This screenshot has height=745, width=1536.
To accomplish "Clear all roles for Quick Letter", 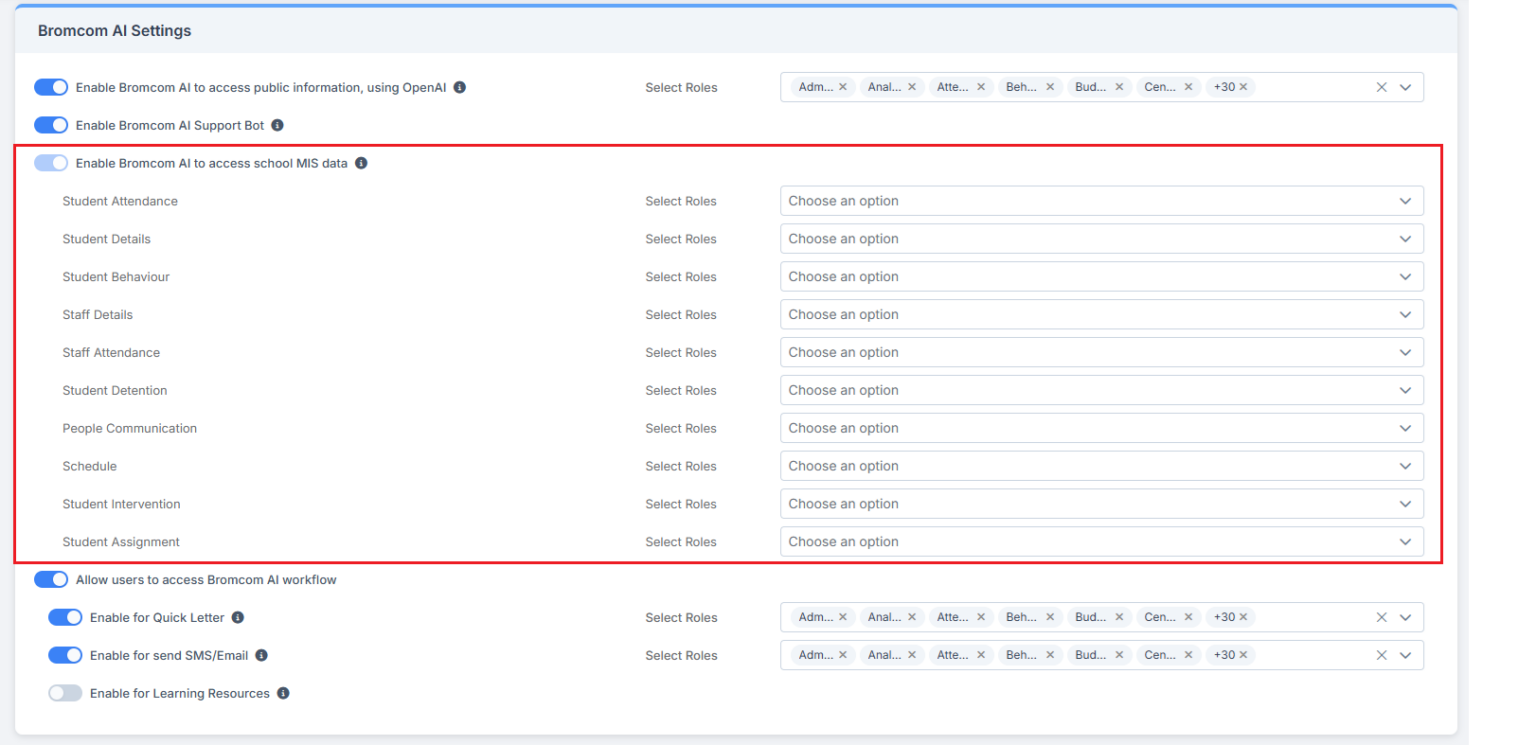I will (x=1381, y=618).
